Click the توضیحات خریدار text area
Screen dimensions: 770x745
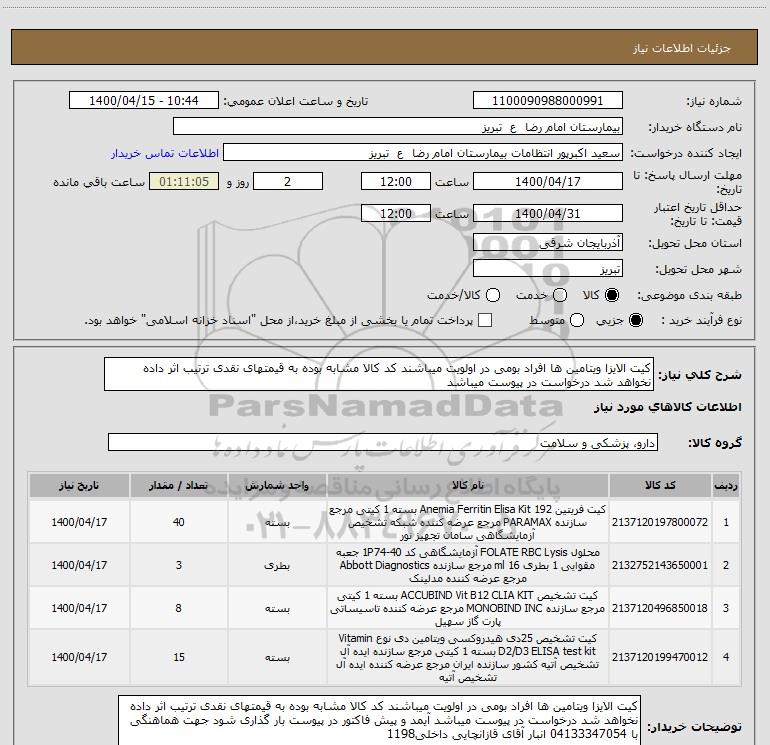[x=379, y=720]
